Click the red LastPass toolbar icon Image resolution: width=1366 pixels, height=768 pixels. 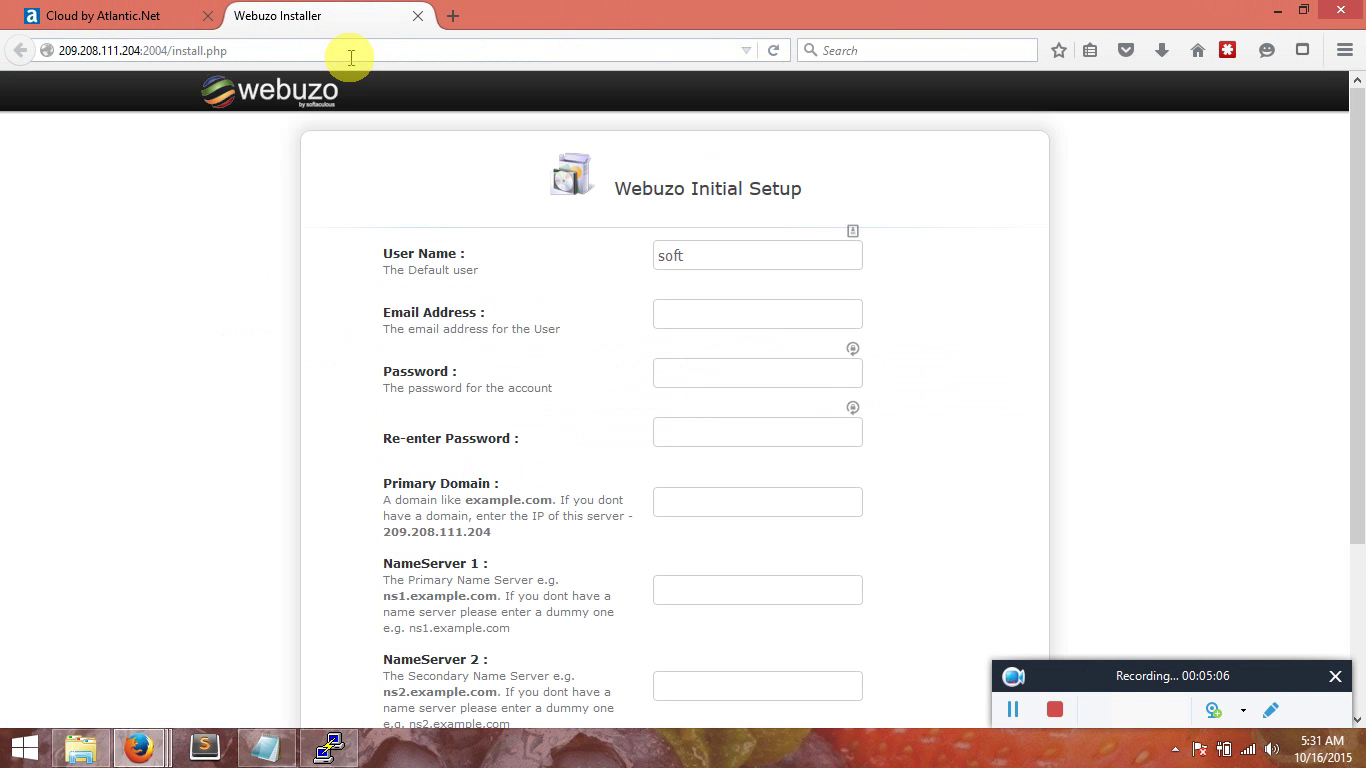point(1228,50)
